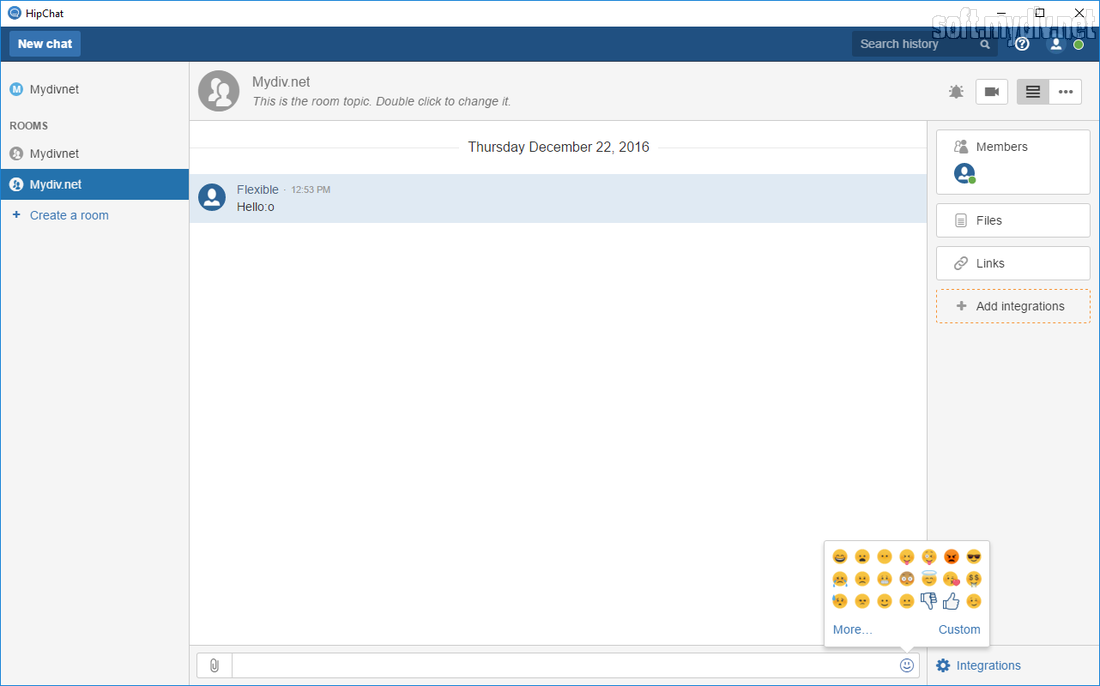
Task: Insert the angel halo emoji
Action: (929, 578)
